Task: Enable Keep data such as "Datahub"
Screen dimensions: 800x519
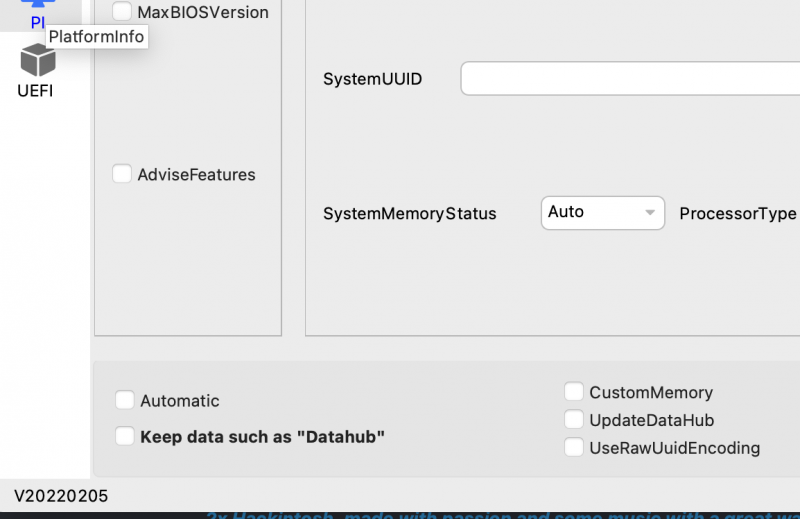Action: [125, 436]
